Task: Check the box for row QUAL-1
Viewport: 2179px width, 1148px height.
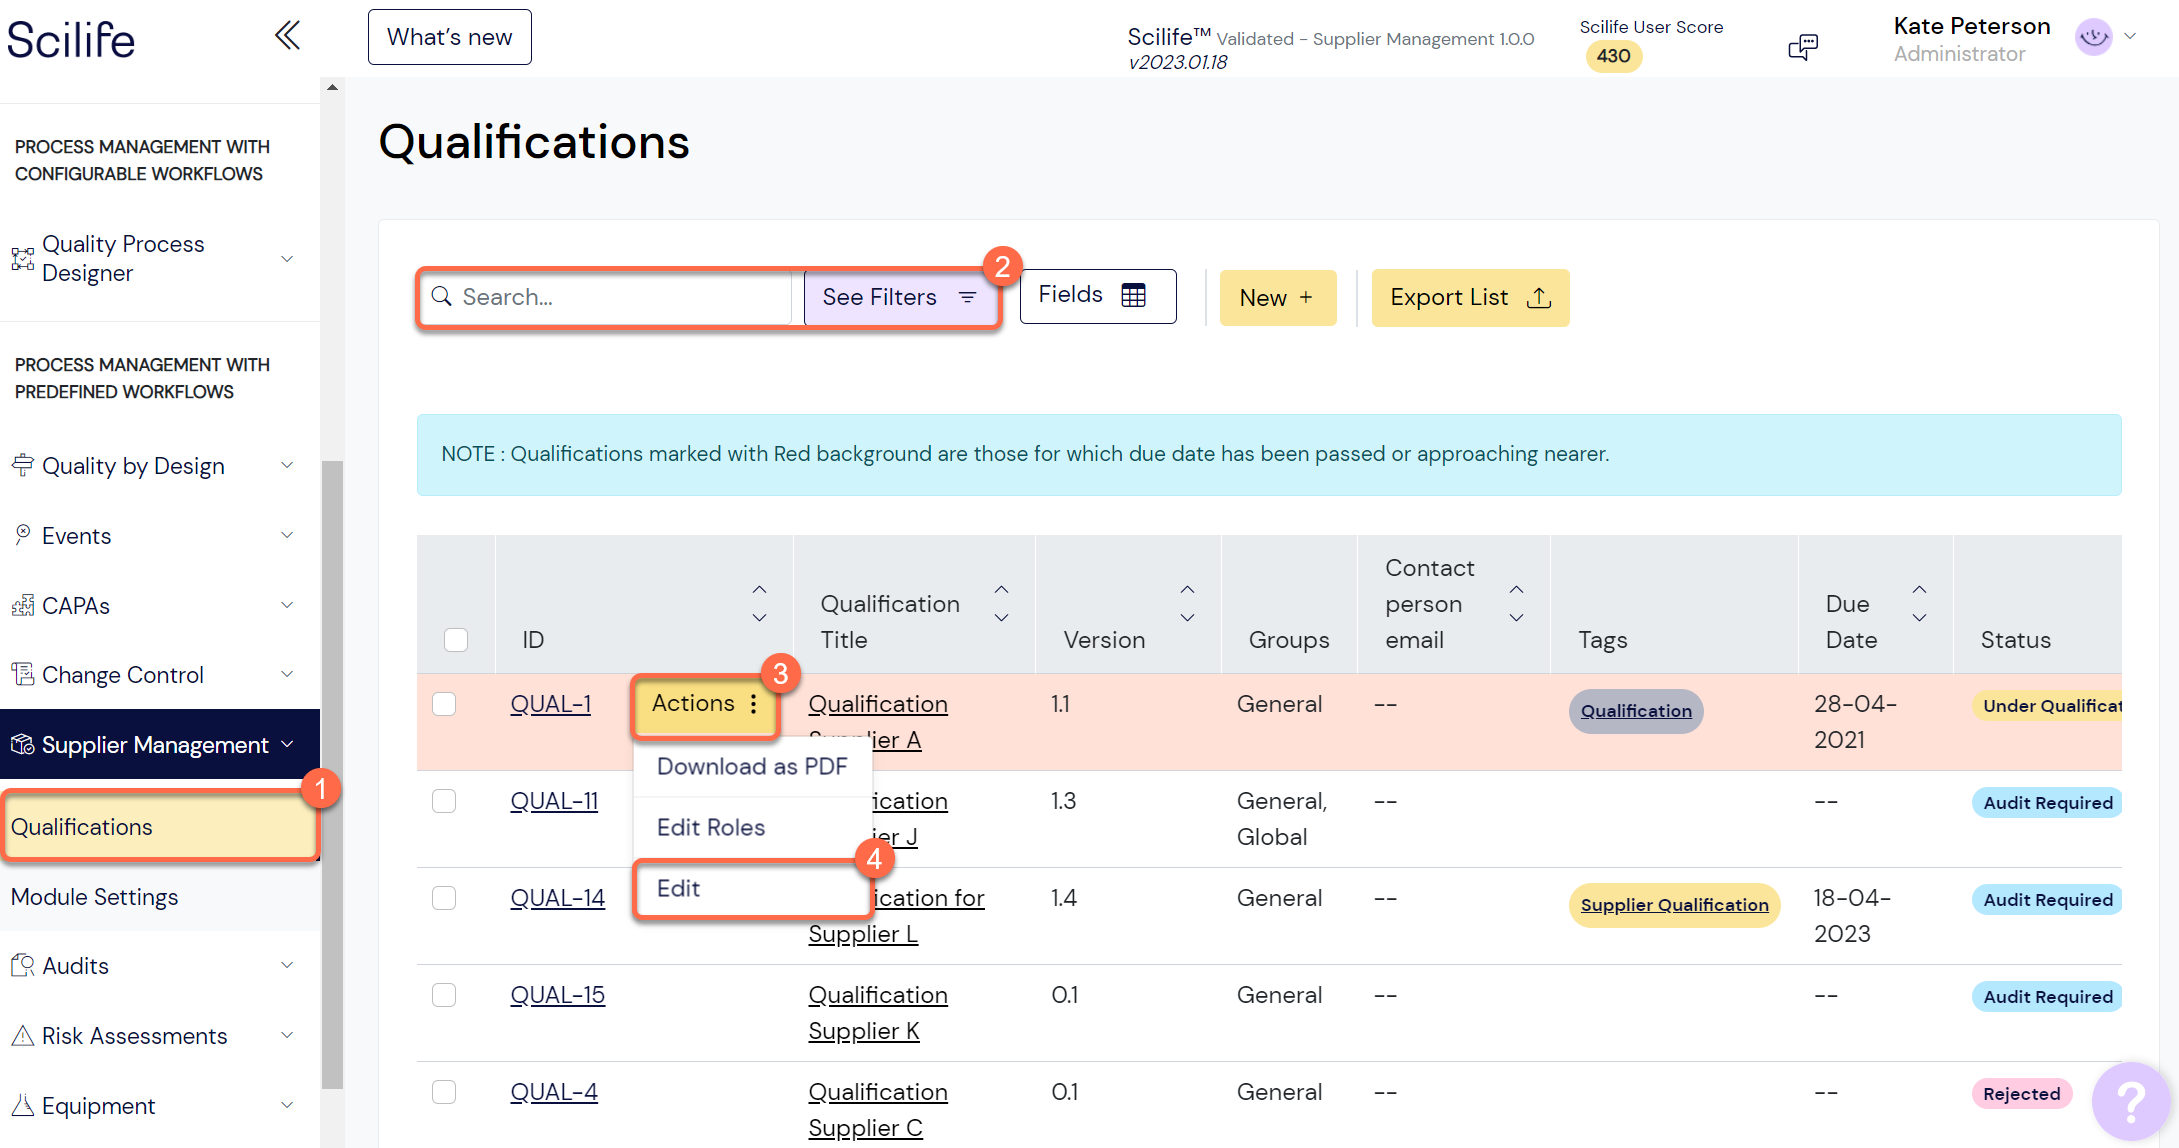Action: tap(444, 704)
